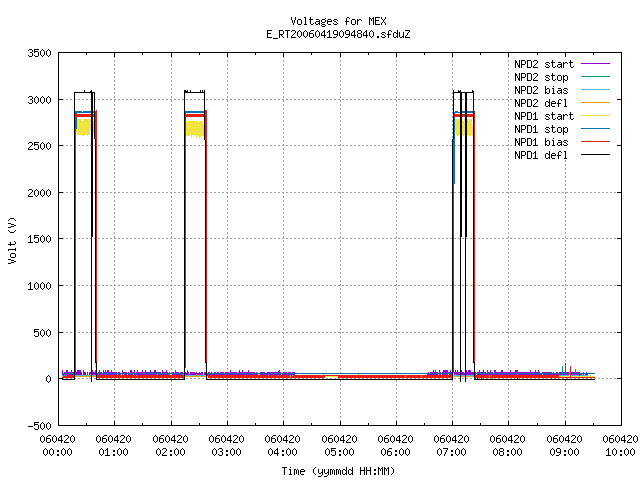Viewport: 640px width, 480px height.
Task: Click the y-axis tick value 2500
Action: coord(39,146)
